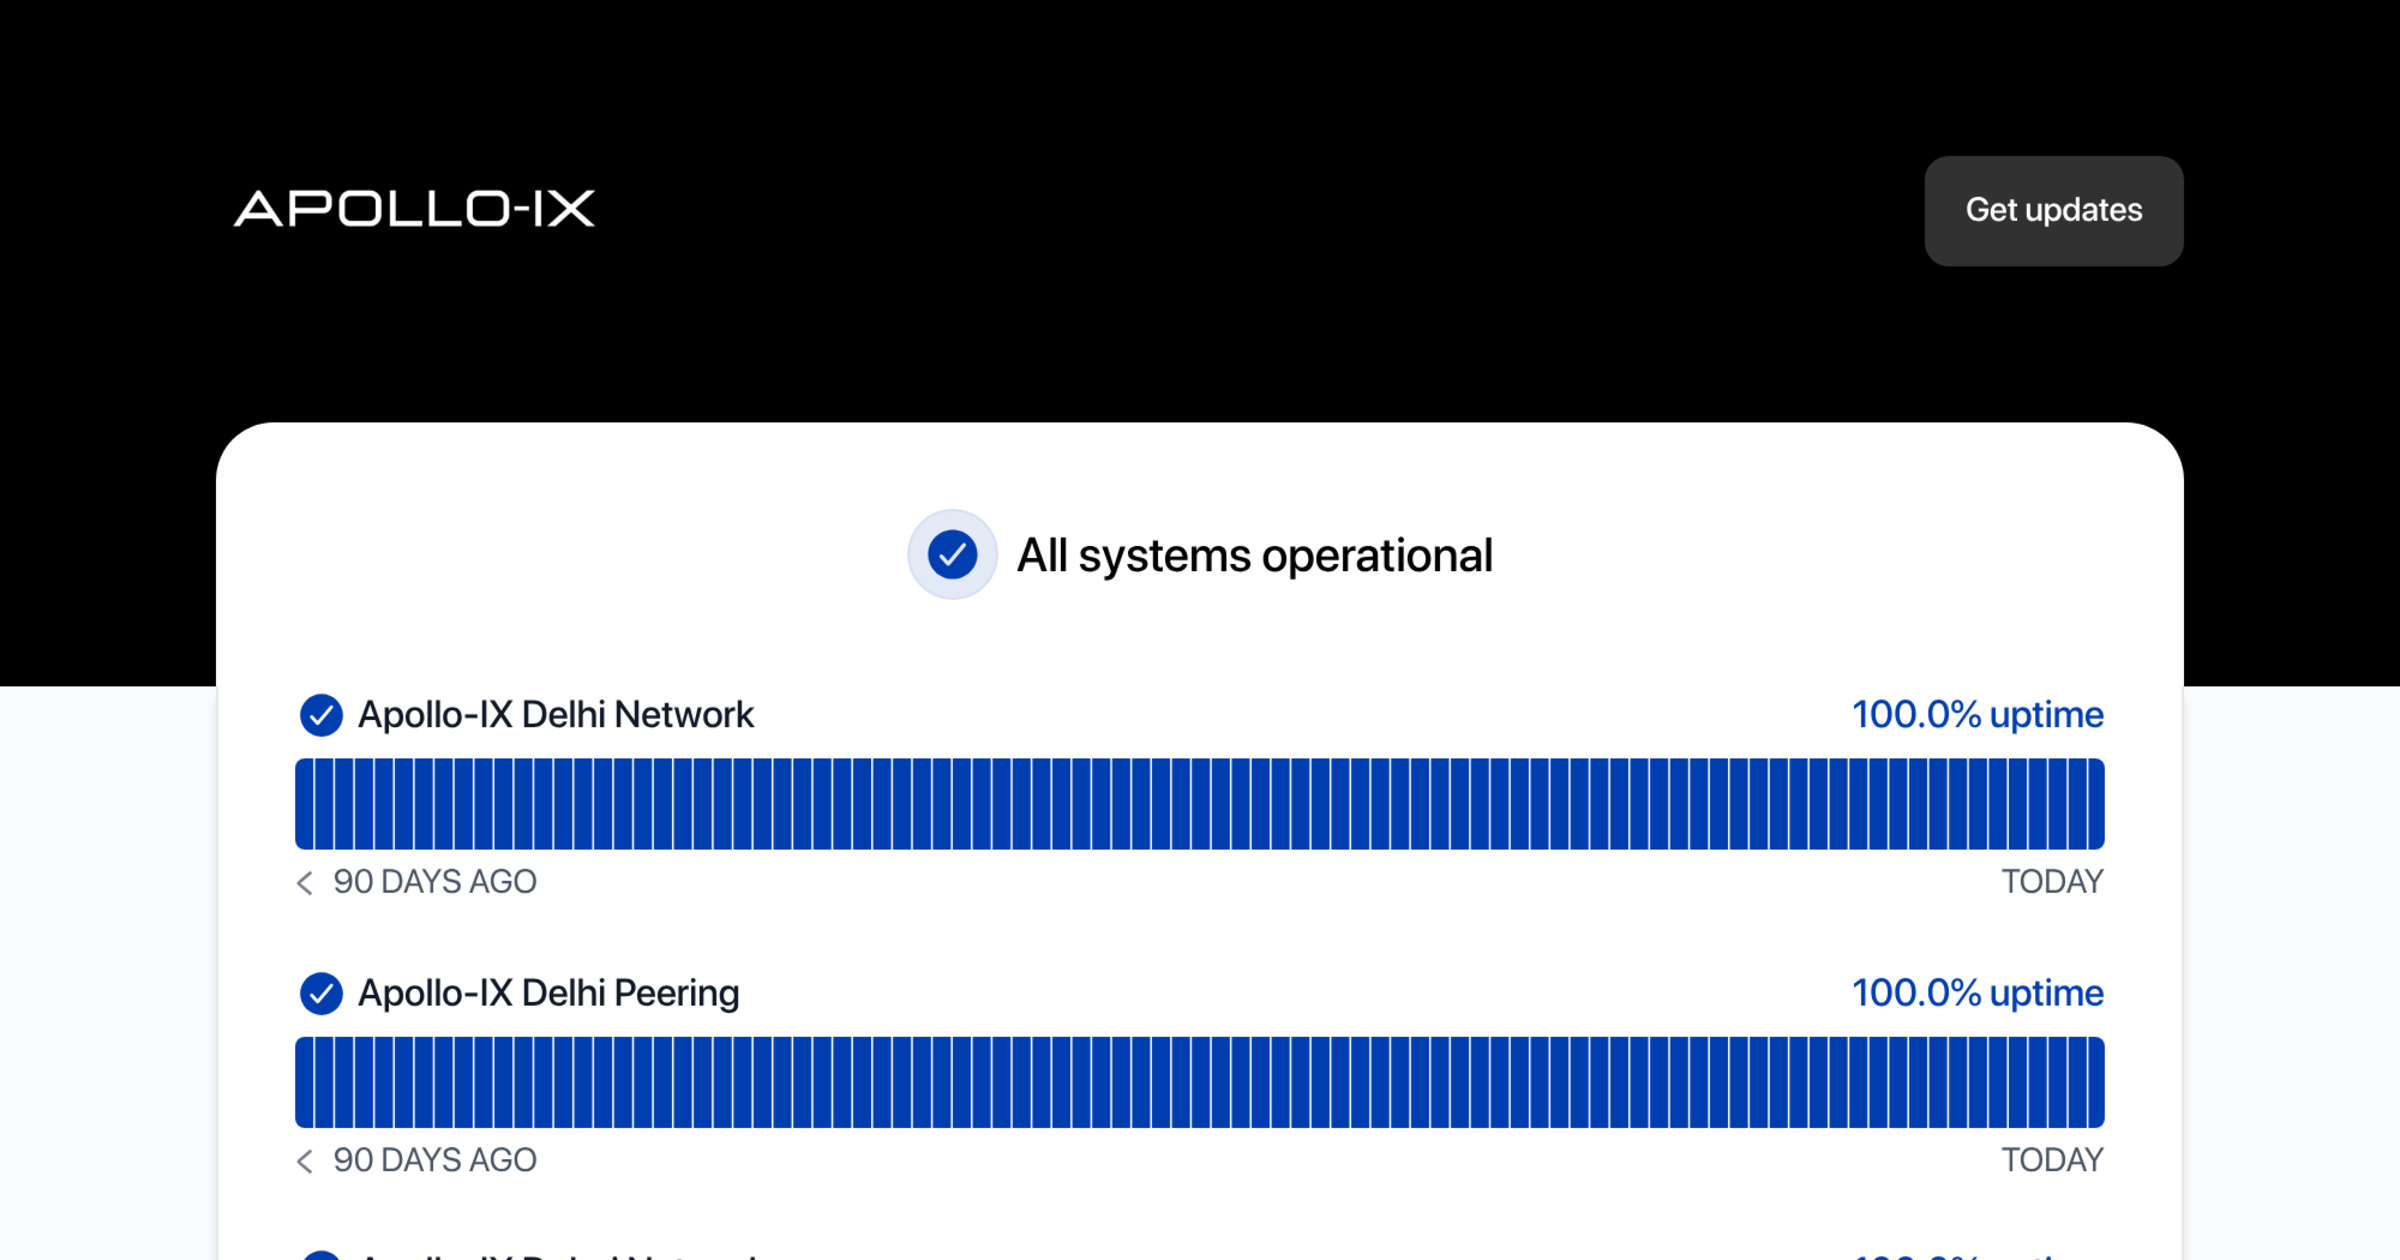Click TODAY label under Delhi Network
Screen dimensions: 2400x1260
point(2052,882)
